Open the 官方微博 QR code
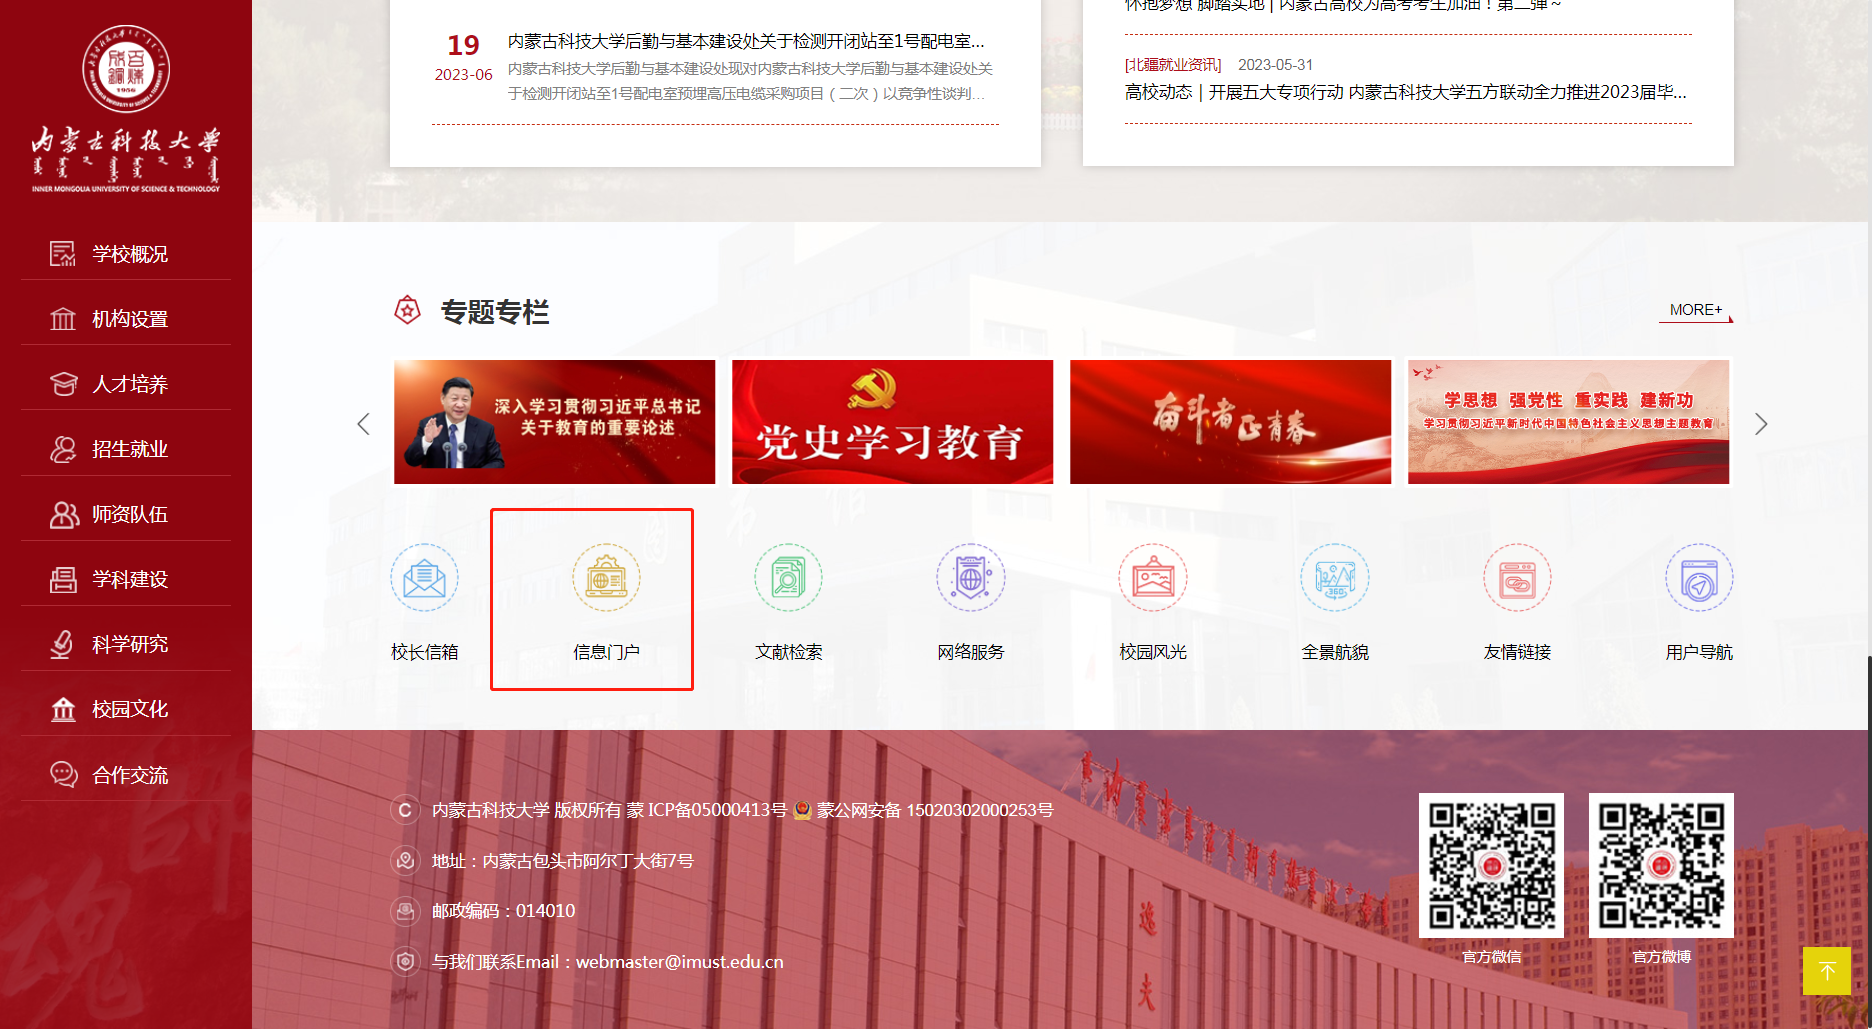The width and height of the screenshot is (1872, 1029). click(x=1660, y=865)
